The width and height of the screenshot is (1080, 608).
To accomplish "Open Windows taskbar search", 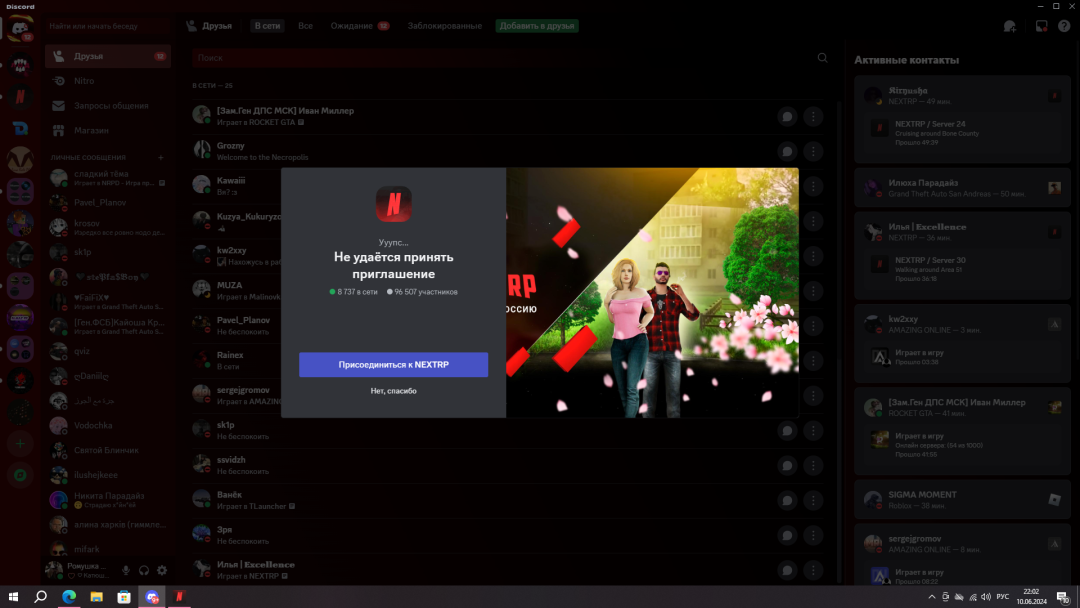I will point(41,597).
